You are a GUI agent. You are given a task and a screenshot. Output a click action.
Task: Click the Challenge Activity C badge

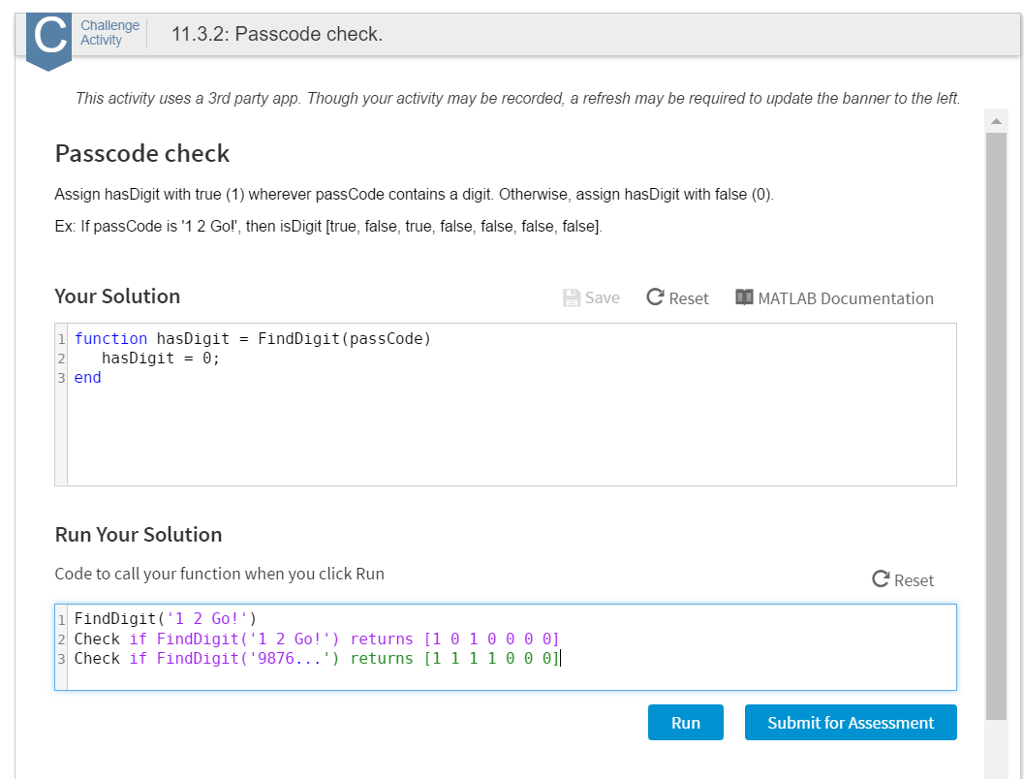[x=48, y=33]
